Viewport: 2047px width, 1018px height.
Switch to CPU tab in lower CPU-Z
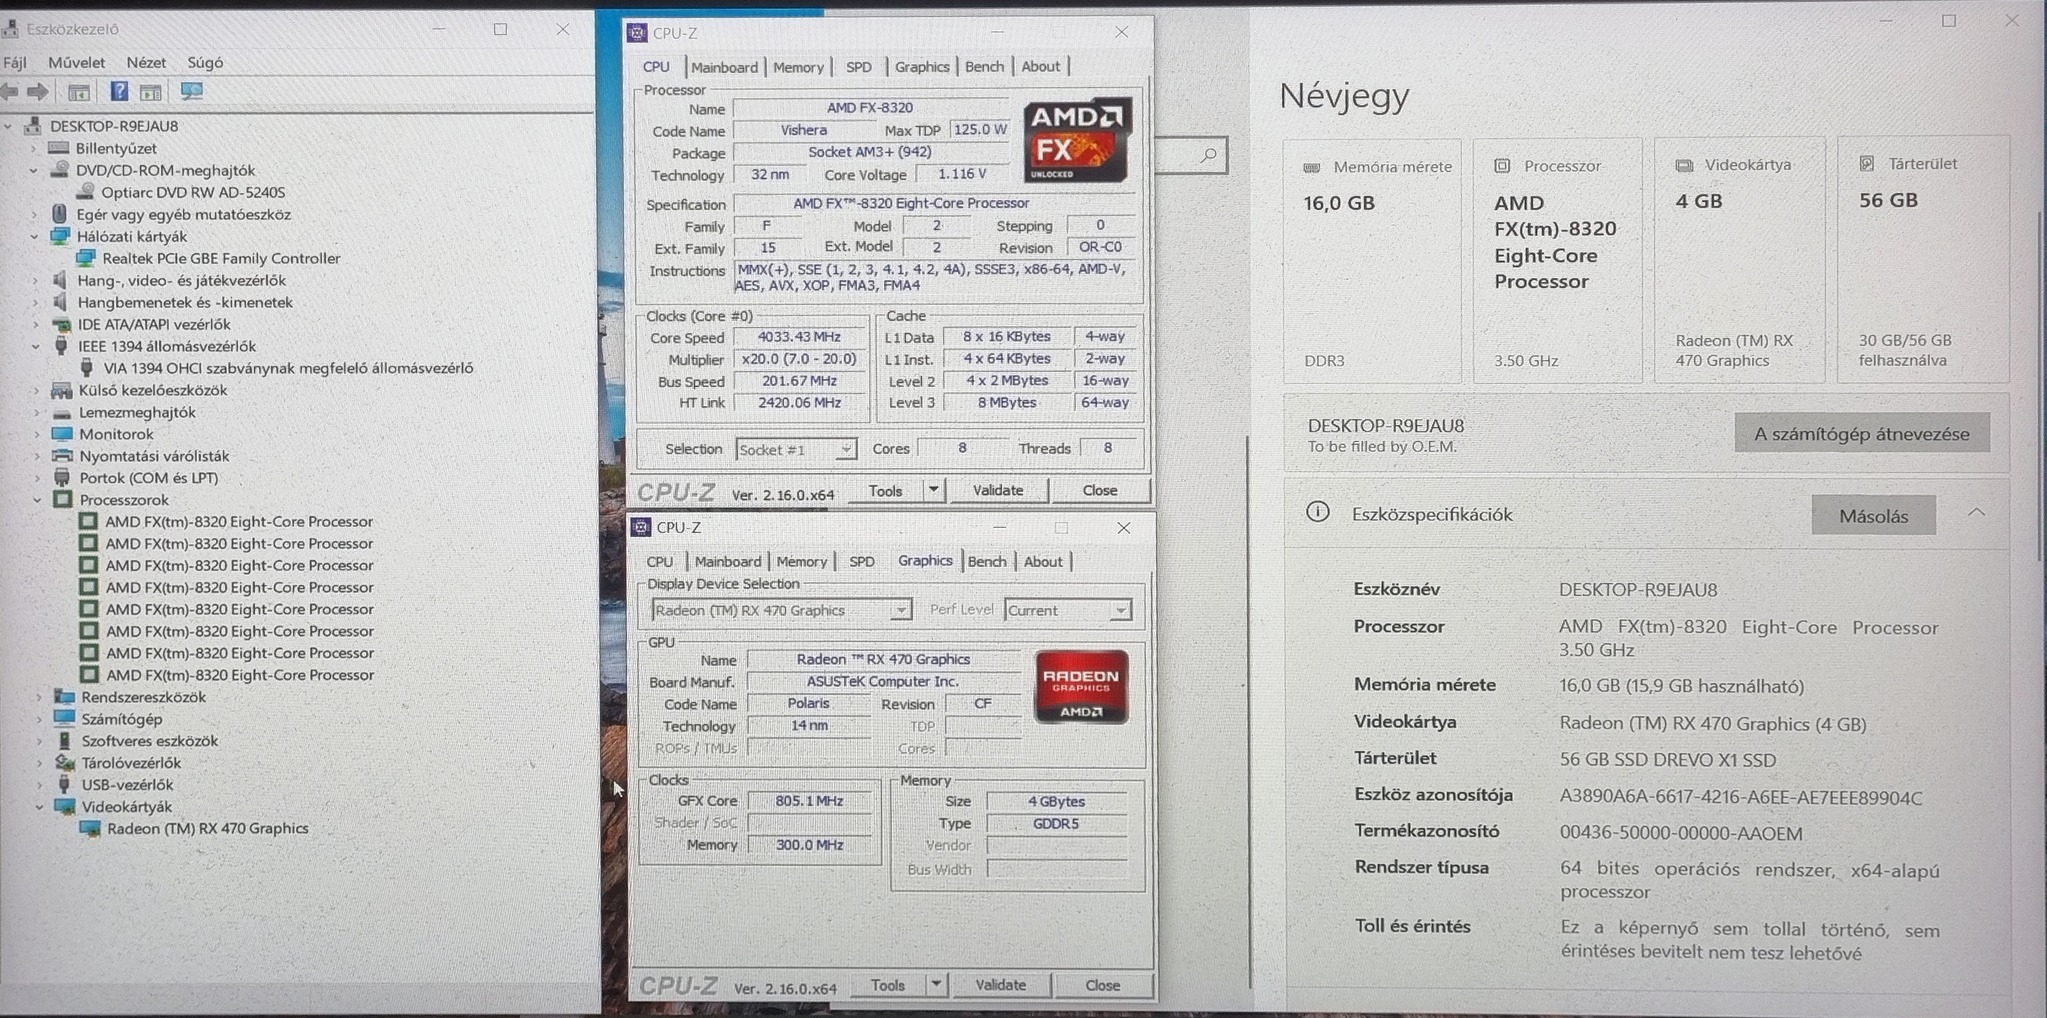[660, 561]
